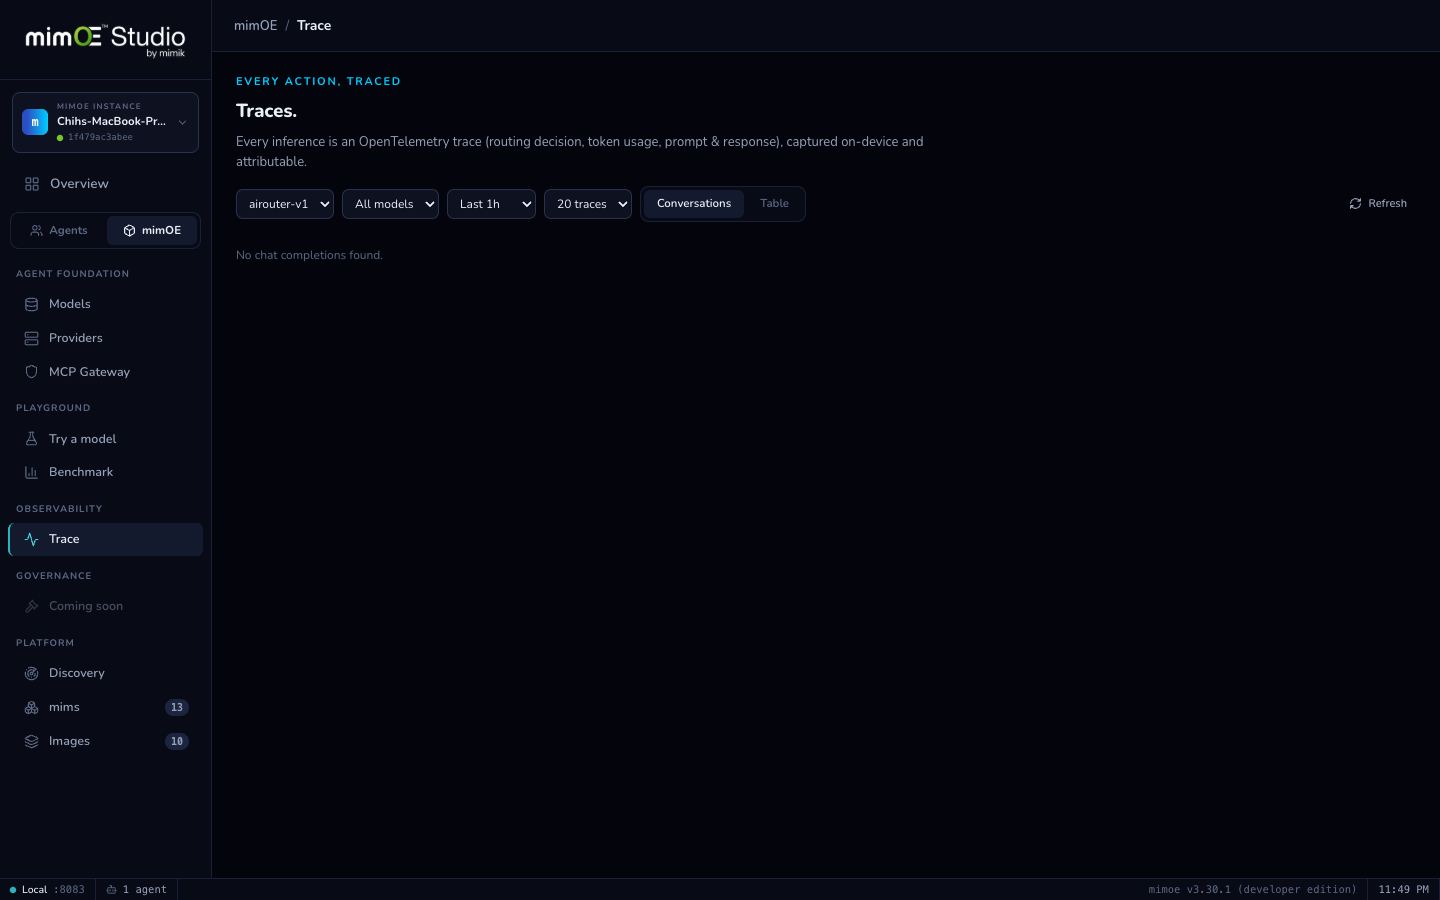The height and width of the screenshot is (900, 1440).
Task: Click the Overview grid icon
Action: (32, 184)
